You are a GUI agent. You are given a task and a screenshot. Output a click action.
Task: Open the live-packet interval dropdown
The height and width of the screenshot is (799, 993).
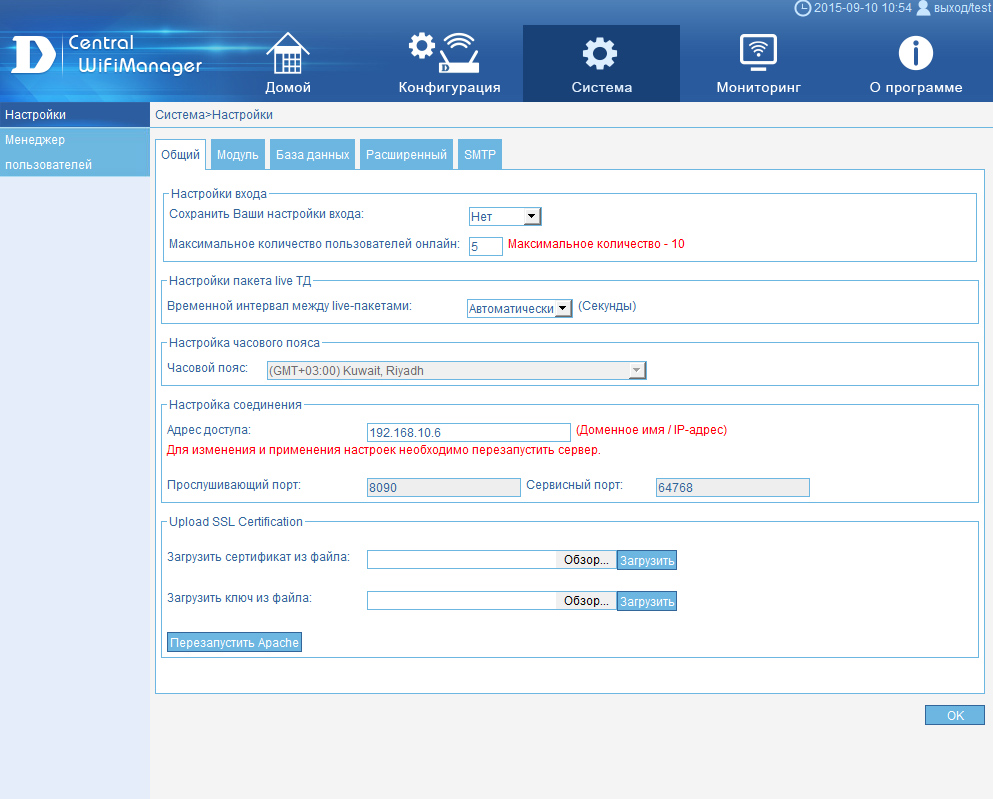(x=563, y=309)
